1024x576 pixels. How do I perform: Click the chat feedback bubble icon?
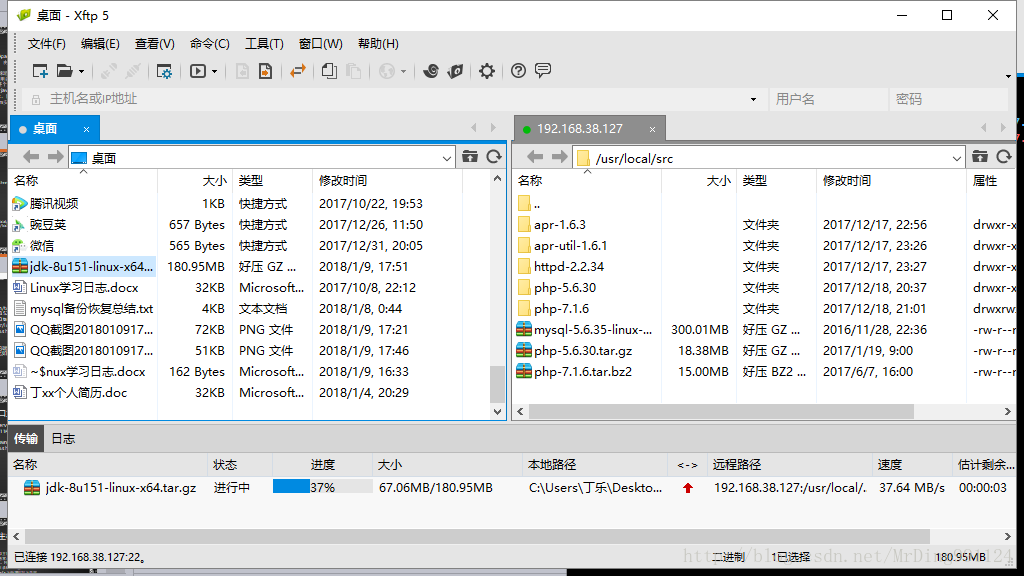tap(543, 71)
